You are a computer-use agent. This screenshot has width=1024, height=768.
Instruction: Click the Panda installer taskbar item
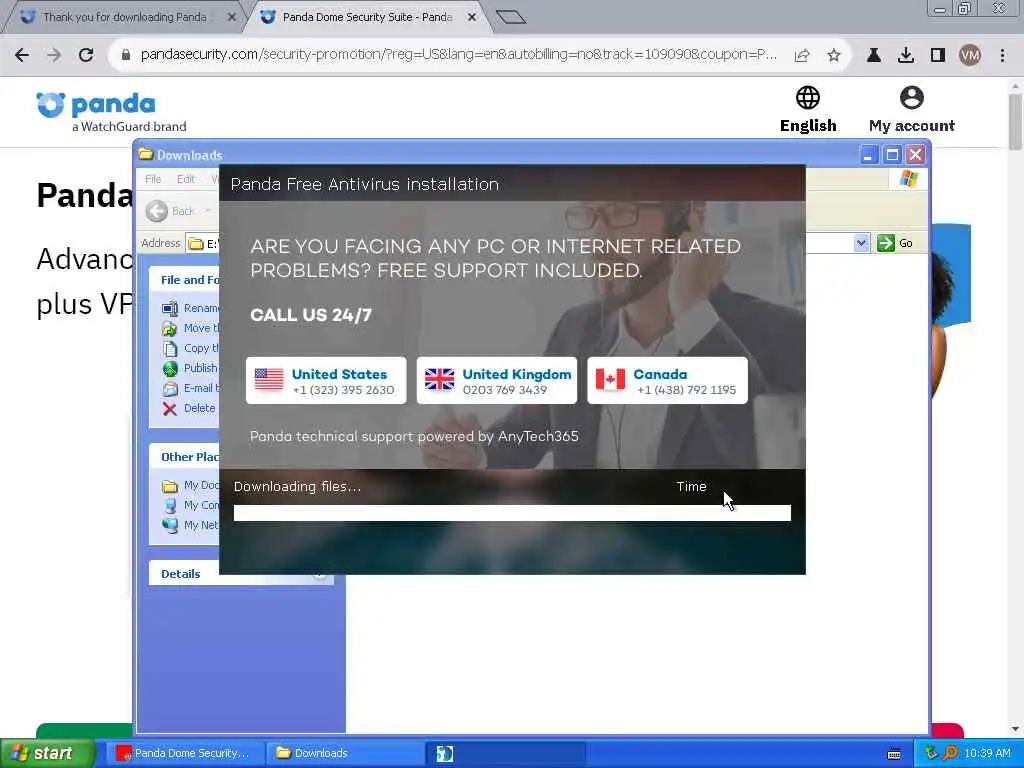coord(505,754)
